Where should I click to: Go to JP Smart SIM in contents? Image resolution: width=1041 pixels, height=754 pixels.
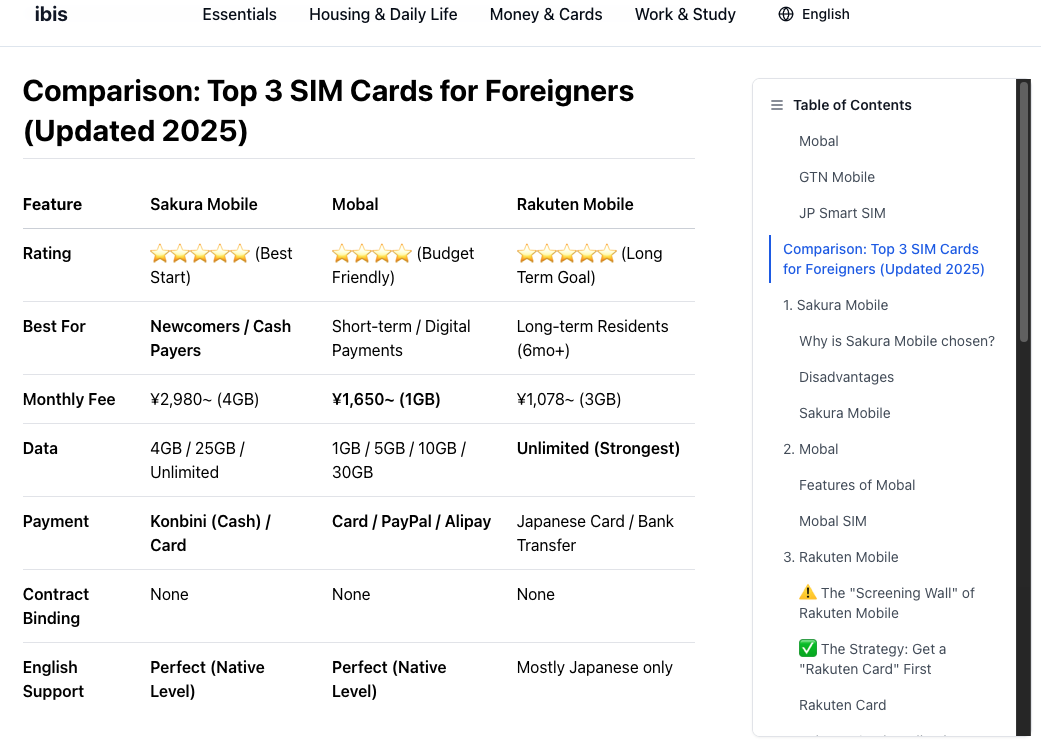pos(842,213)
